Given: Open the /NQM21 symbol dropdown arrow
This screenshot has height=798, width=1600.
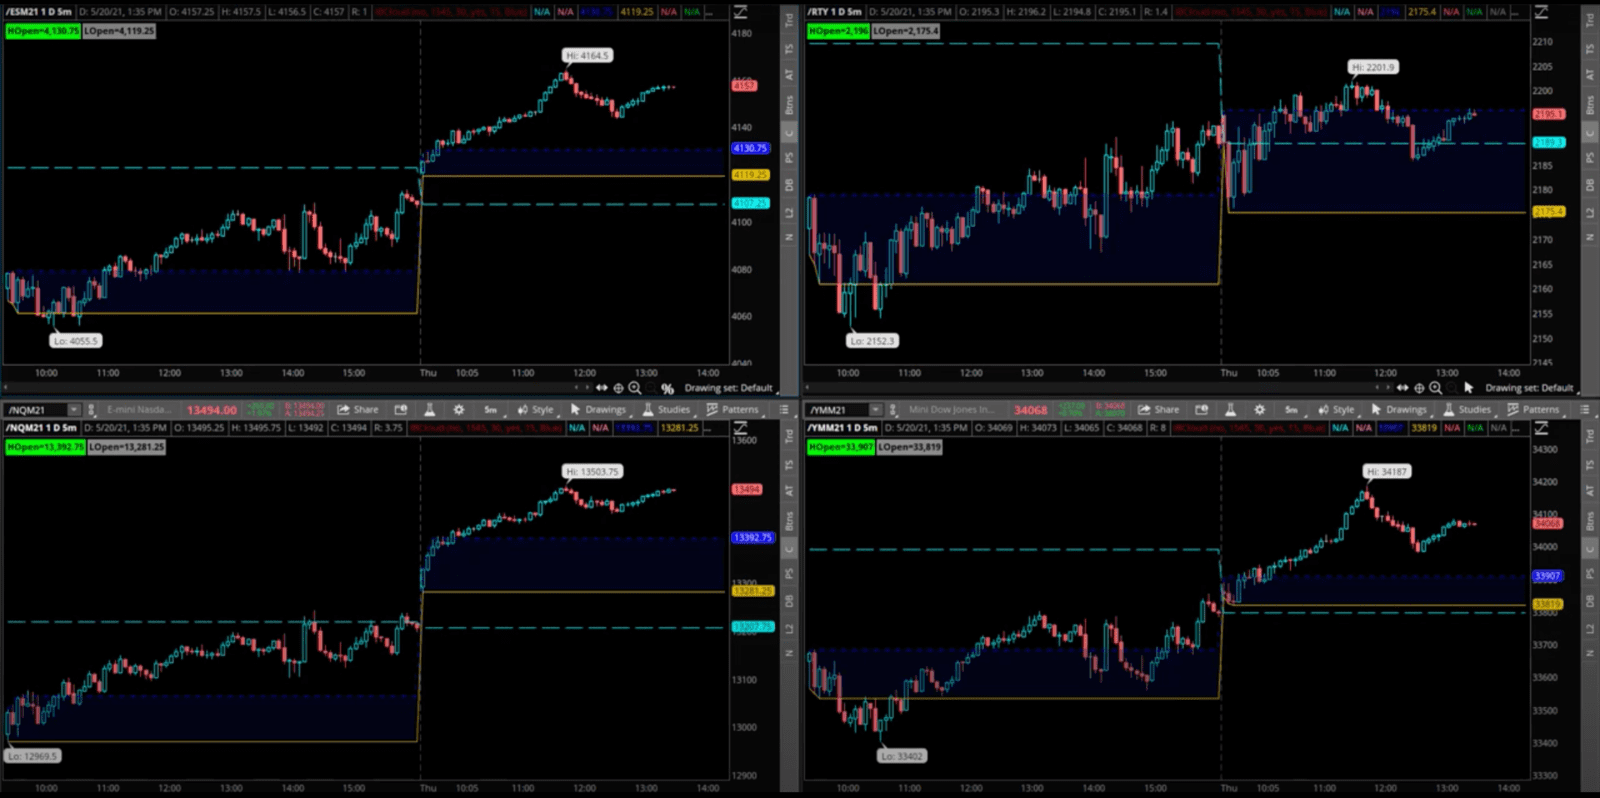Looking at the screenshot, I should pos(74,410).
